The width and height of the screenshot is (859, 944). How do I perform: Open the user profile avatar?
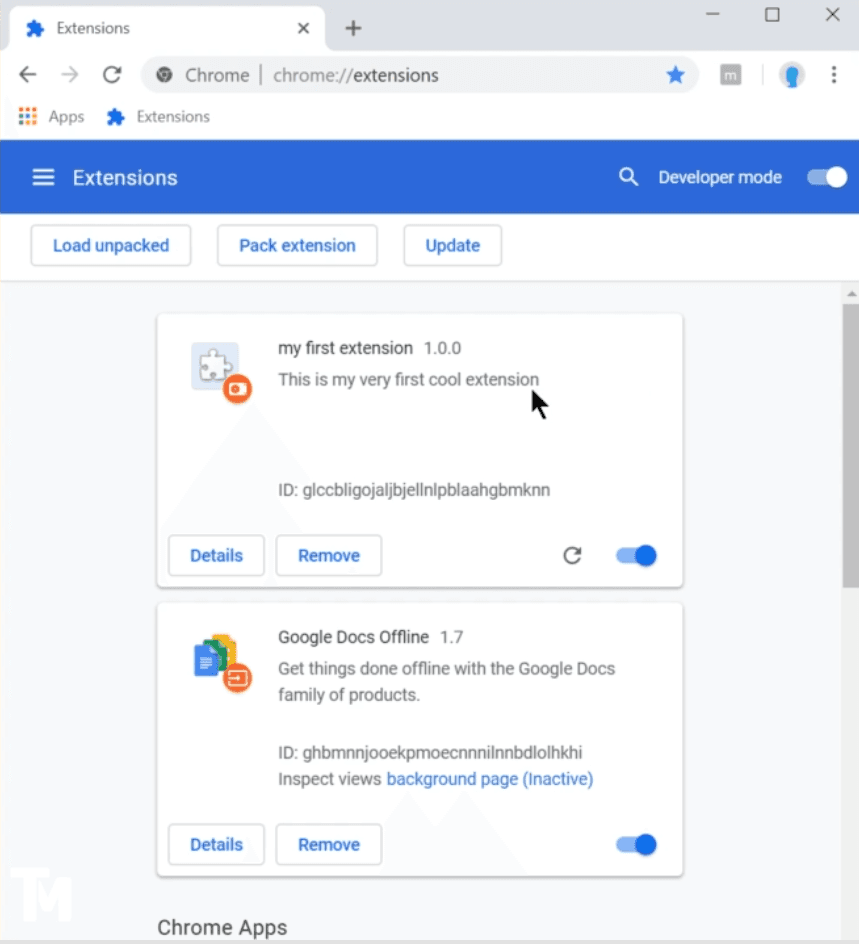point(792,75)
